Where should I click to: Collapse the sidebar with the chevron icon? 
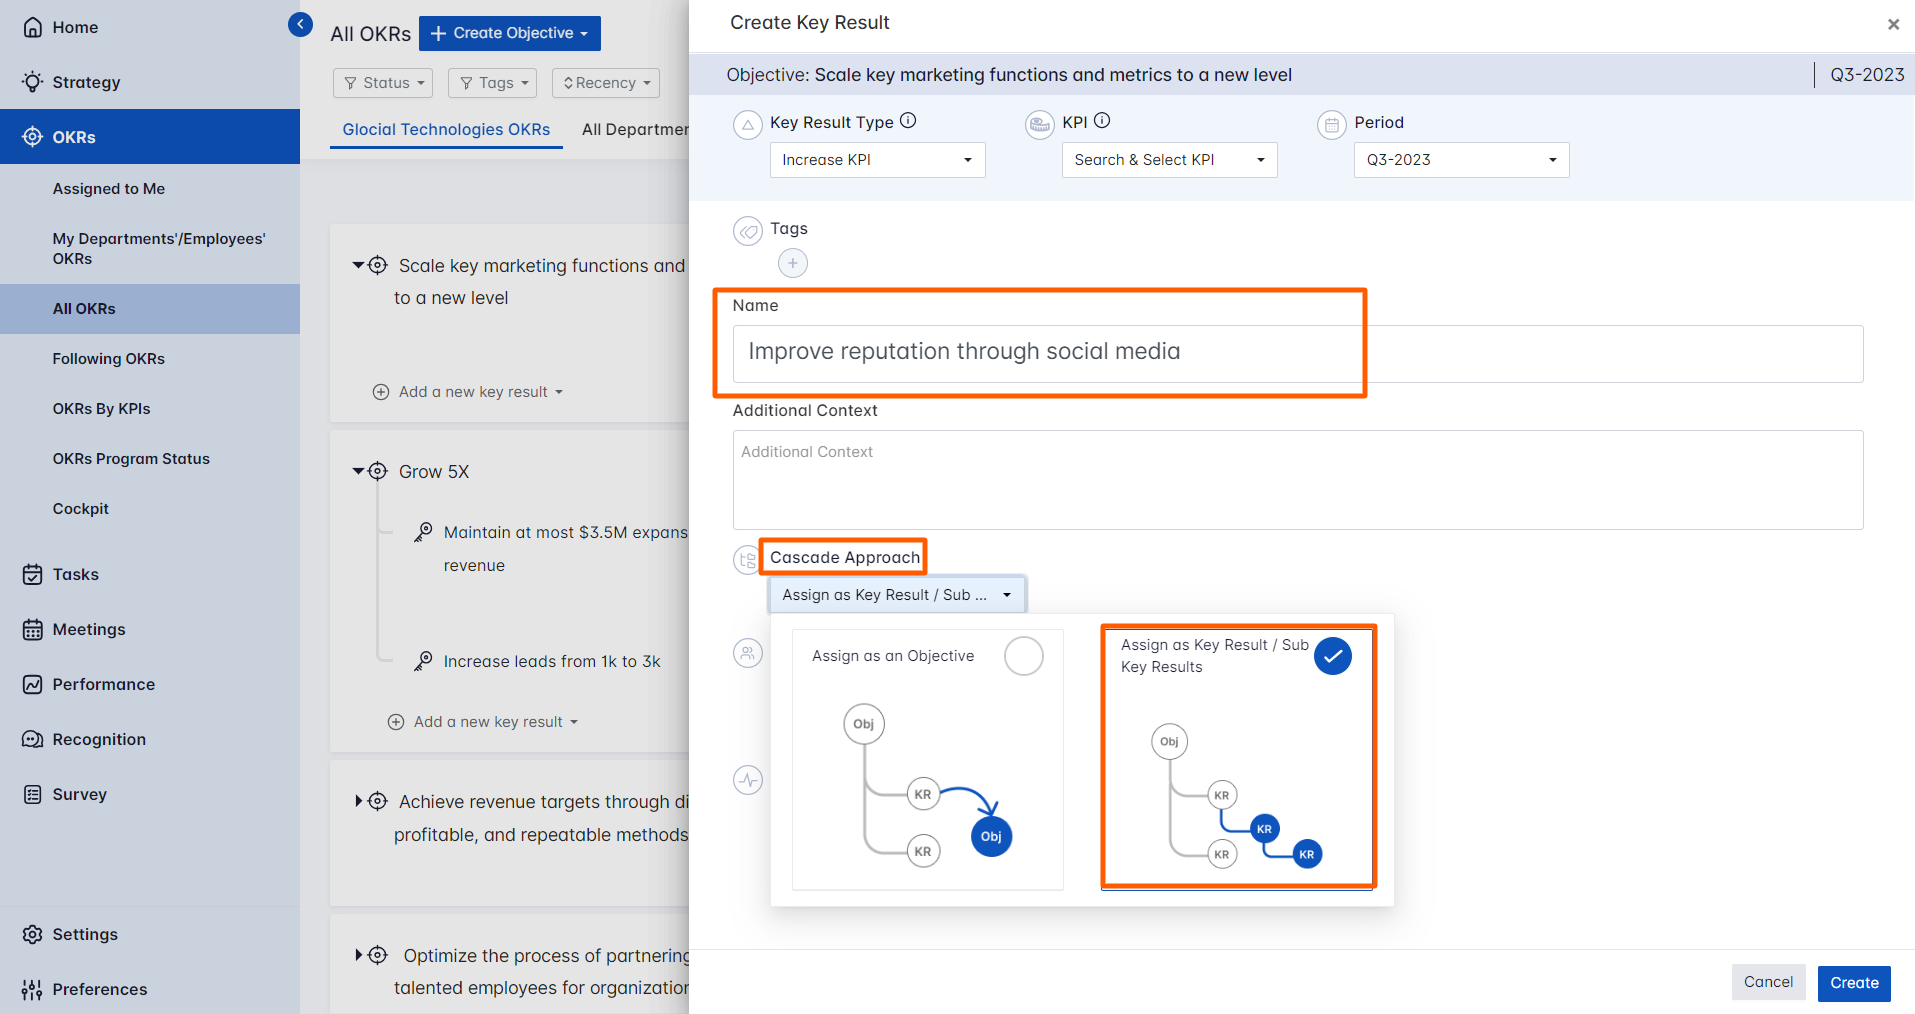click(300, 24)
